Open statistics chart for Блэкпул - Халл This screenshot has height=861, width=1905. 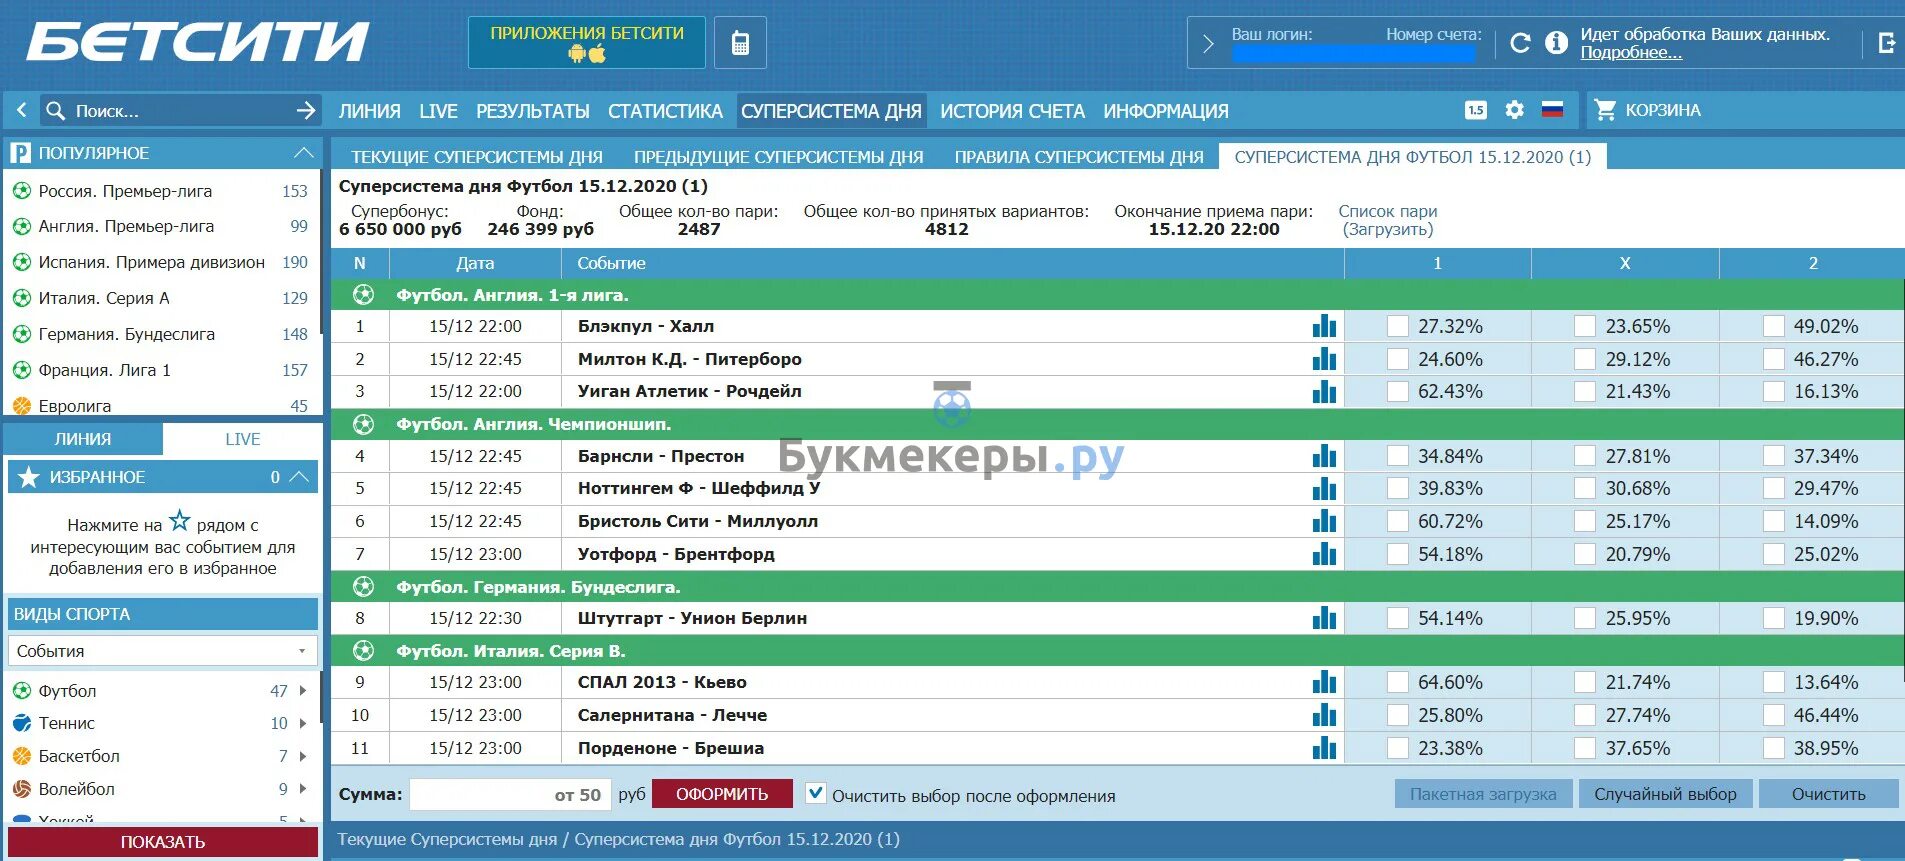[x=1324, y=326]
